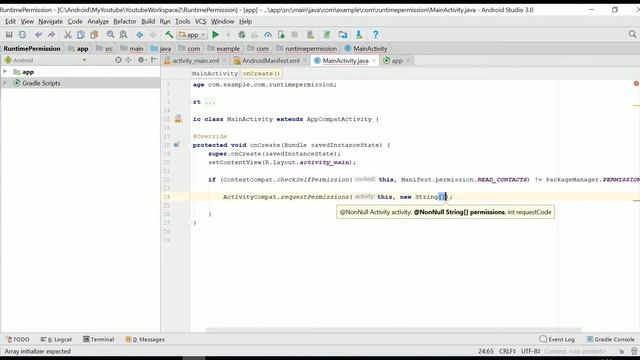Switch to AndroidManifest.xml editor tab
Screen dimensions: 640x360
pyautogui.click(x=270, y=60)
